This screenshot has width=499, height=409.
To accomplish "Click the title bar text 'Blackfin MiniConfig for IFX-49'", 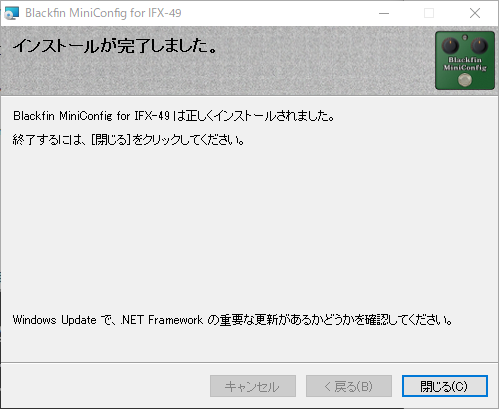I will coord(103,13).
